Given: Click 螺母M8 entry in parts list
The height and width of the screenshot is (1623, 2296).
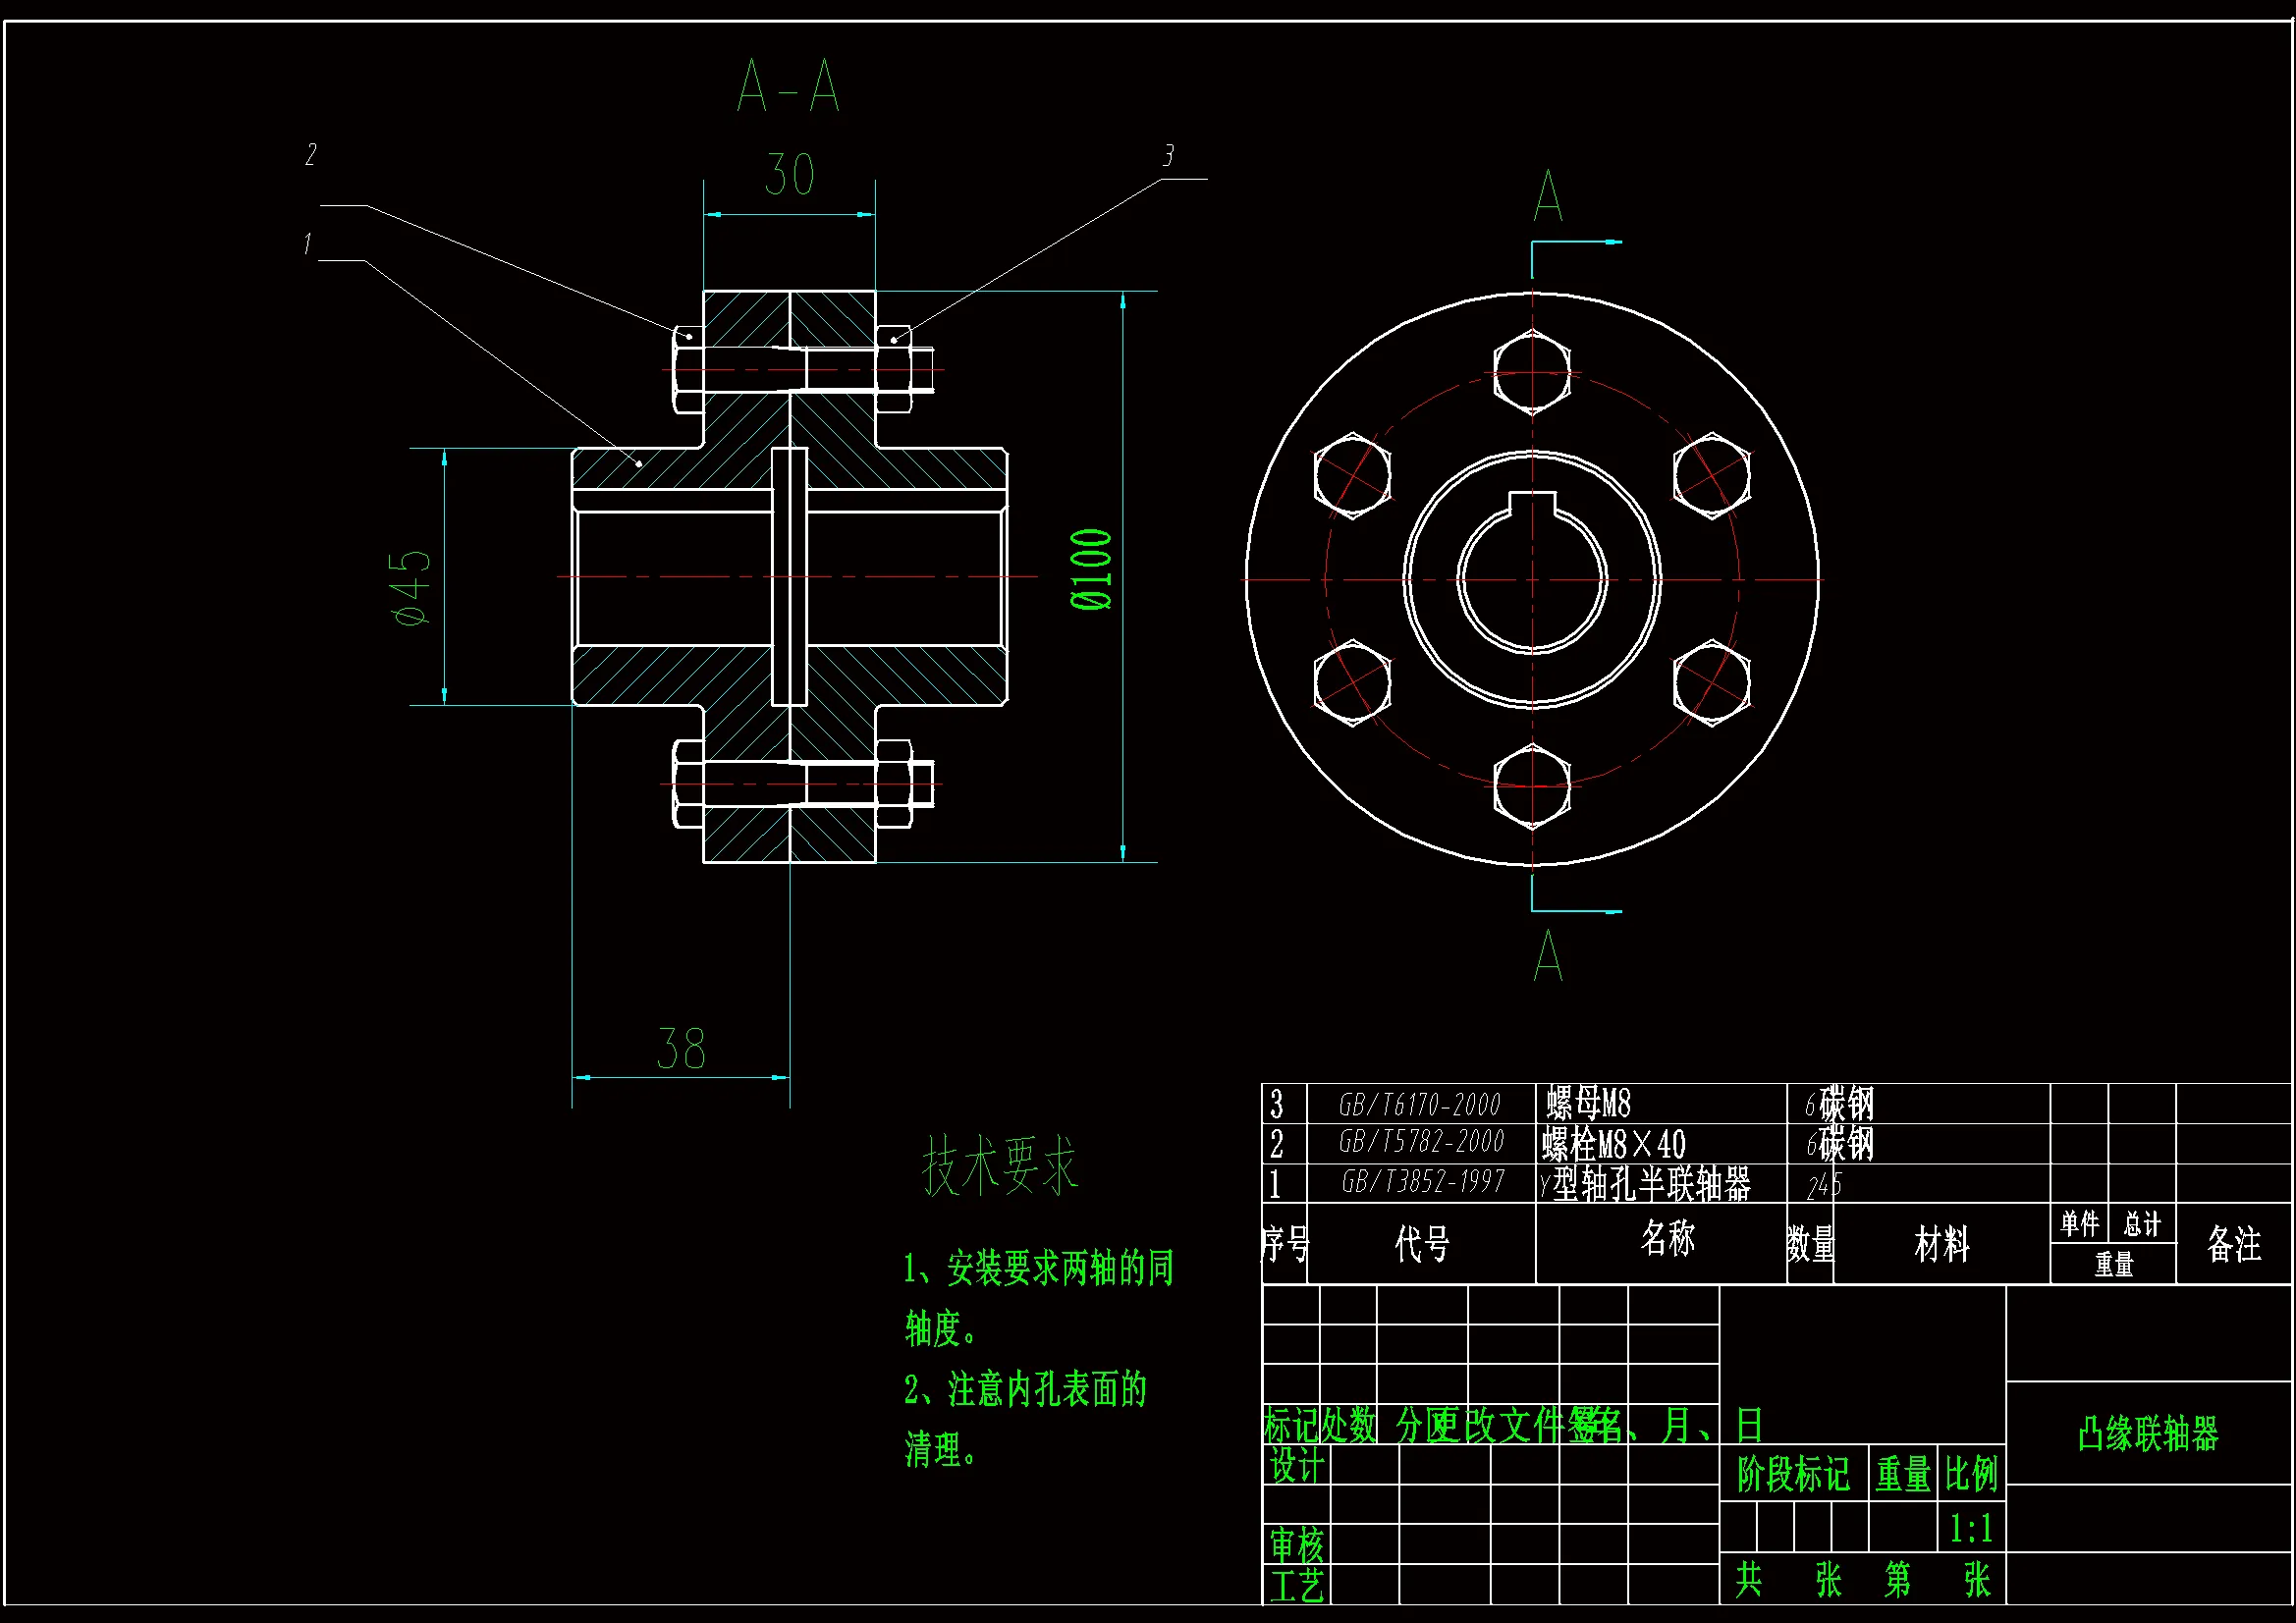Looking at the screenshot, I should tap(1588, 1104).
